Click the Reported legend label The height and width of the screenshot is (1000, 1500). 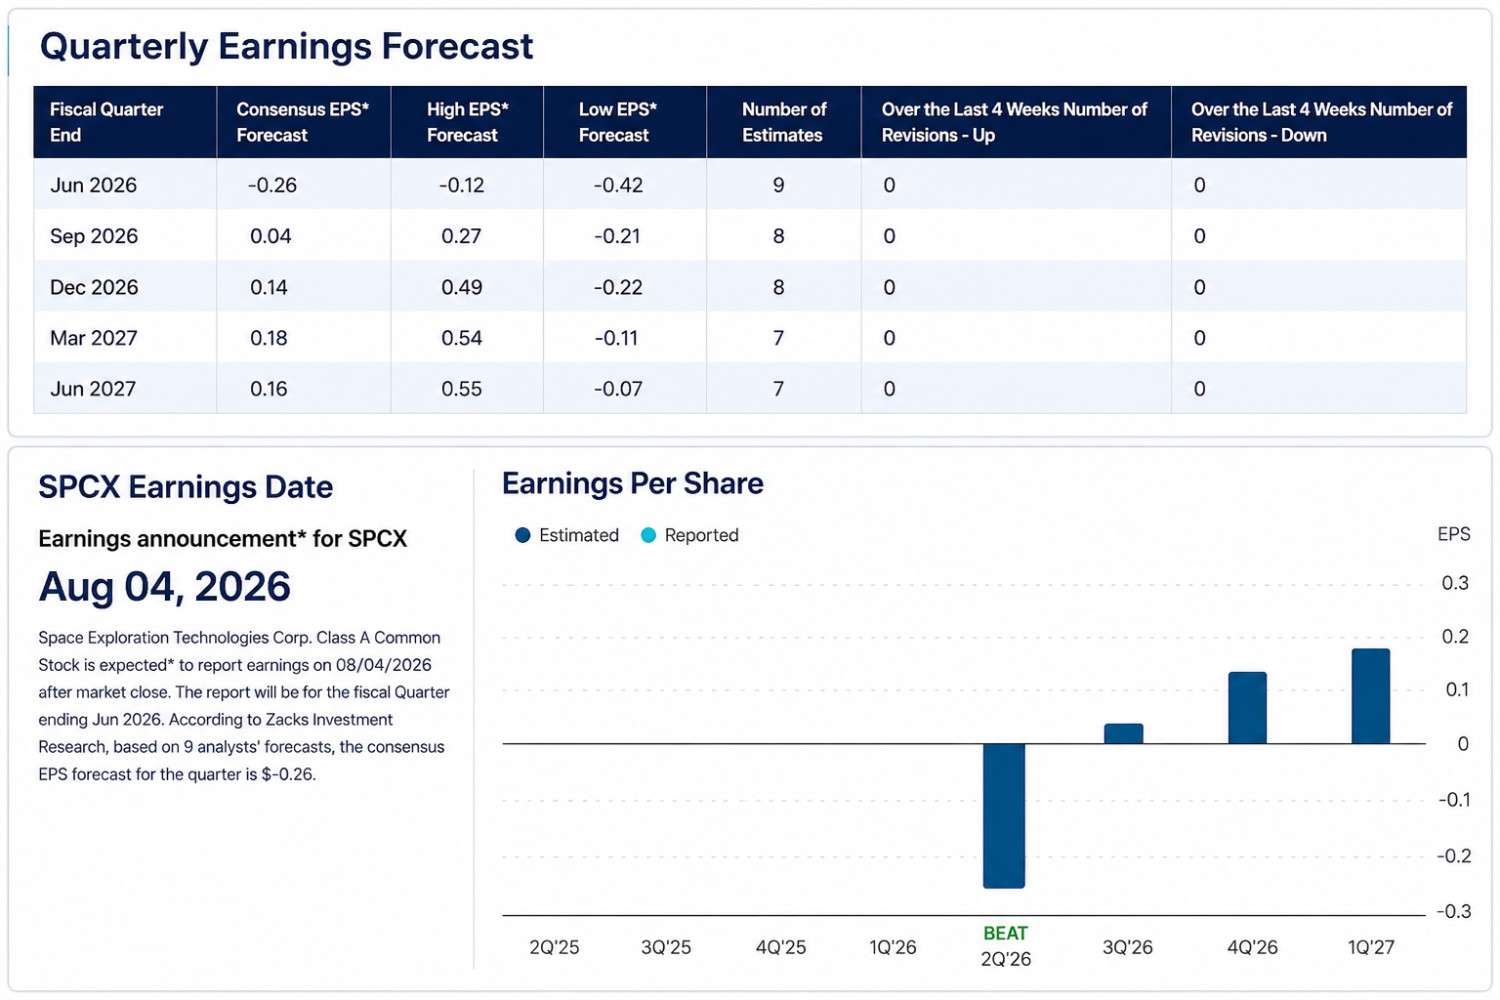tap(702, 535)
